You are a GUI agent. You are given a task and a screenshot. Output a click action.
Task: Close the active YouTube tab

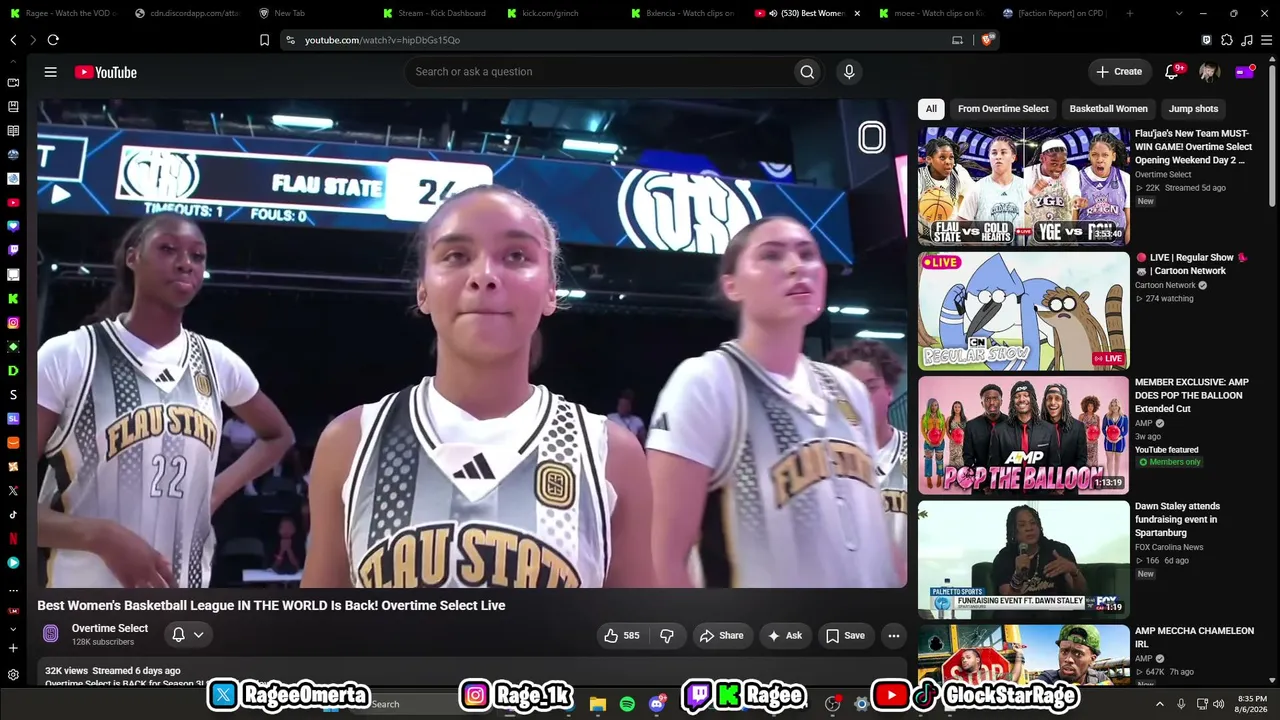point(857,13)
